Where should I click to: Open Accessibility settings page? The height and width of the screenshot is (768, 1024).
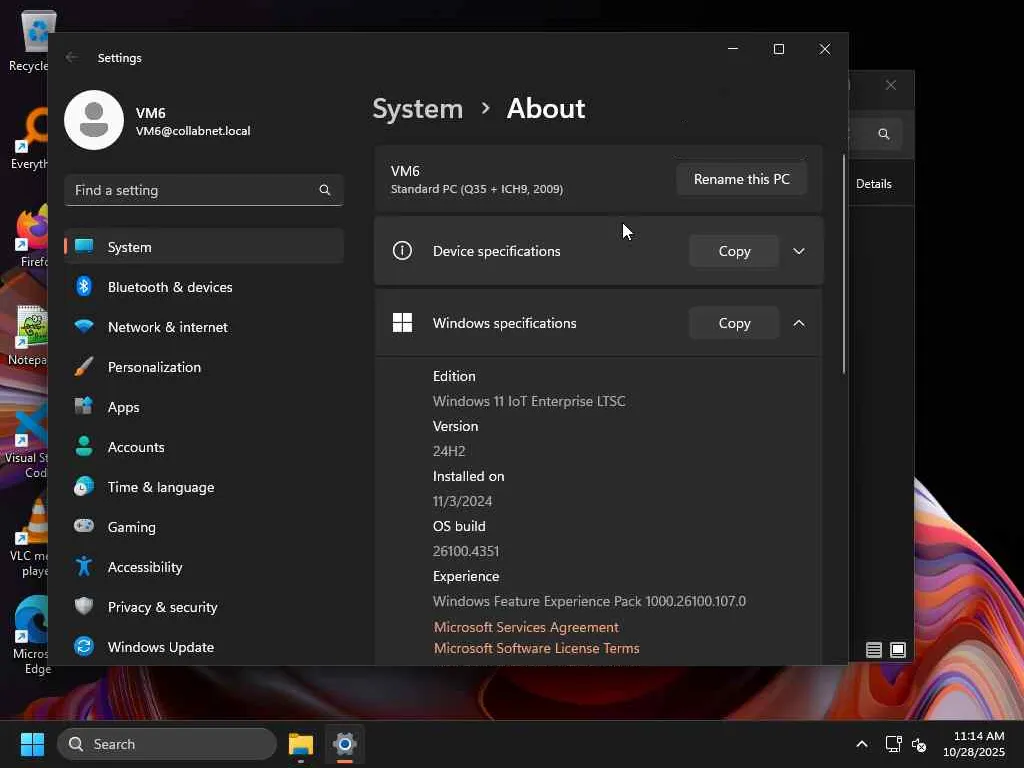click(x=204, y=567)
